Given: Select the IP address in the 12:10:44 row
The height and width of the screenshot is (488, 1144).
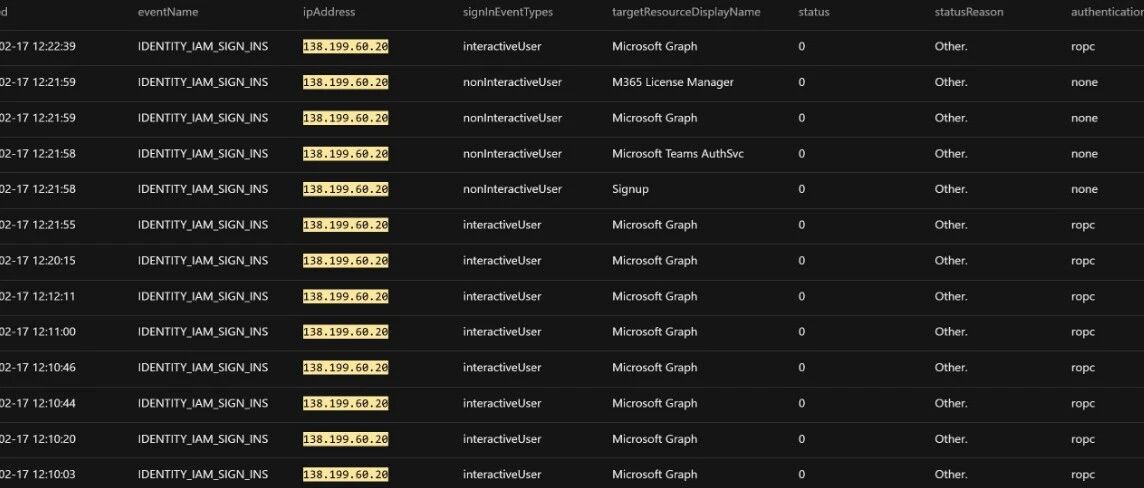Looking at the screenshot, I should pos(345,403).
